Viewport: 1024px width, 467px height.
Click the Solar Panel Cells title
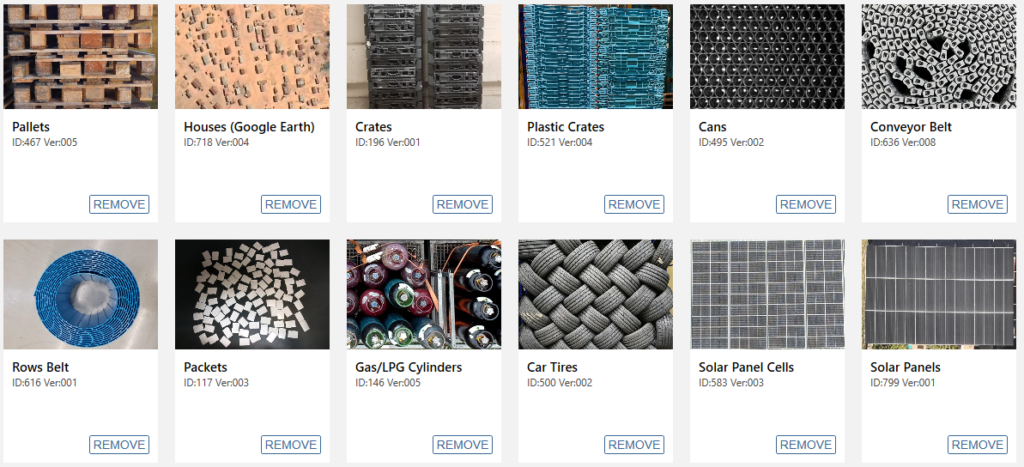coord(746,368)
